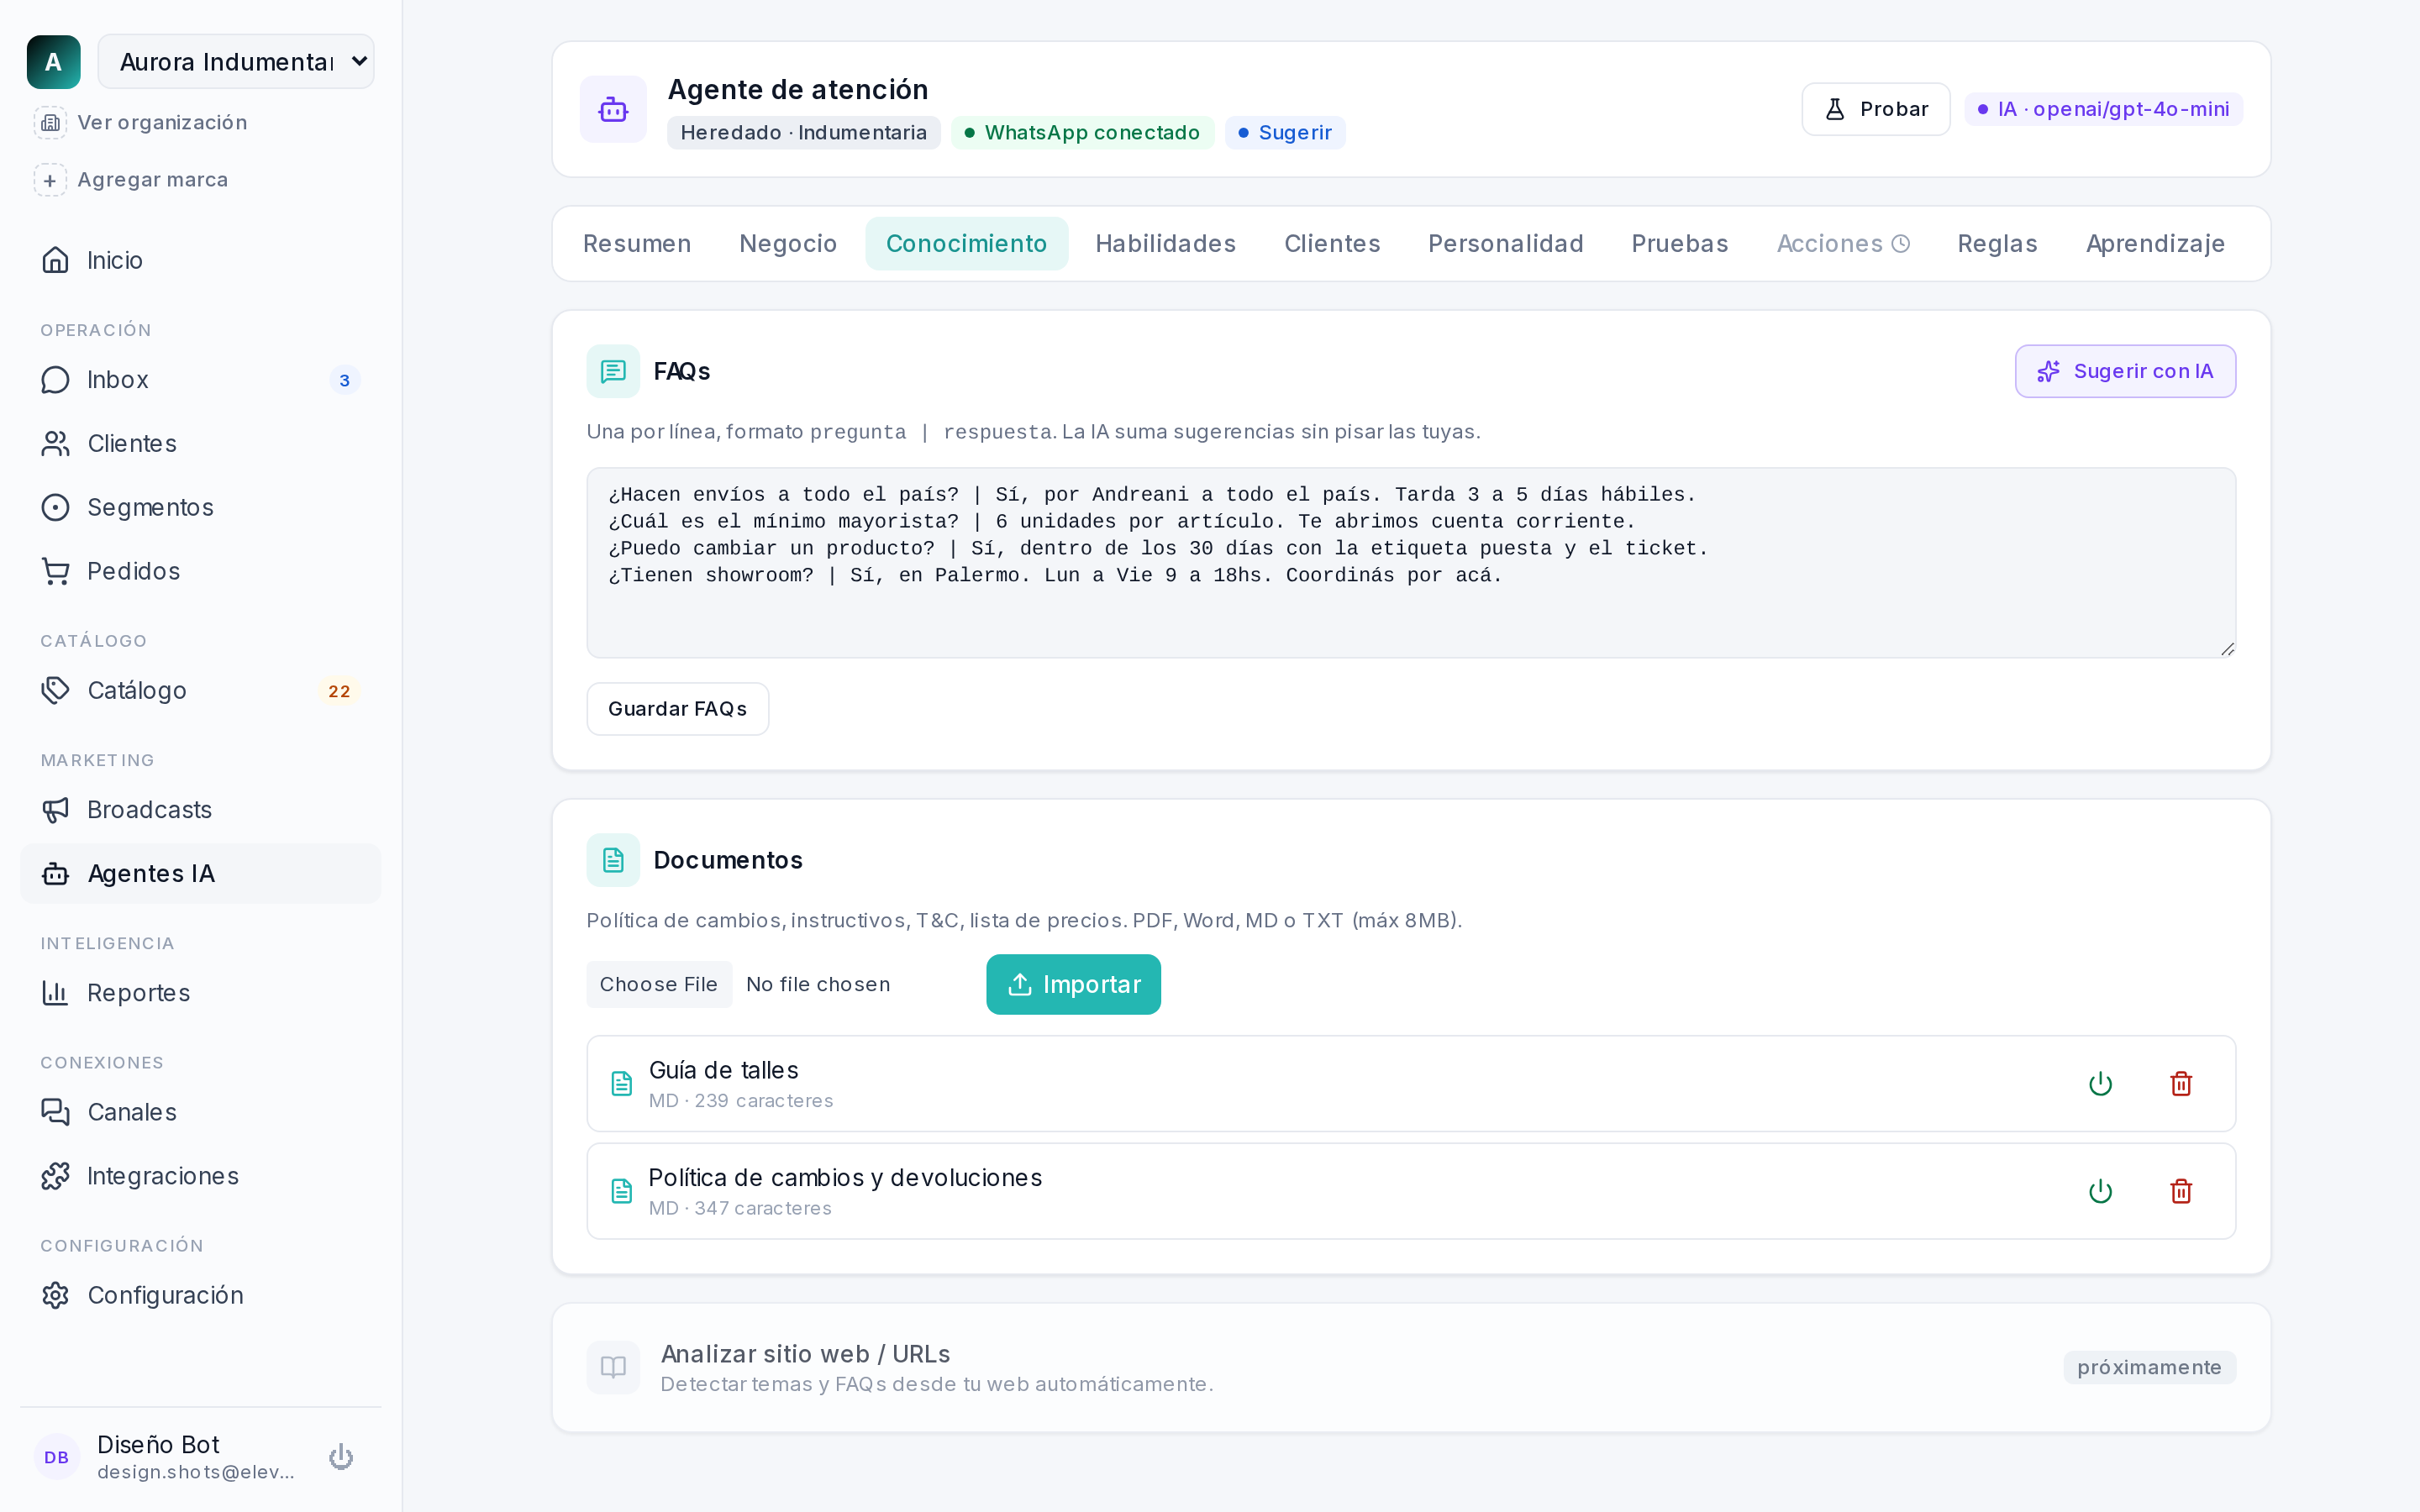Click the Sugerir con IA button
Image resolution: width=2420 pixels, height=1512 pixels.
(2125, 371)
